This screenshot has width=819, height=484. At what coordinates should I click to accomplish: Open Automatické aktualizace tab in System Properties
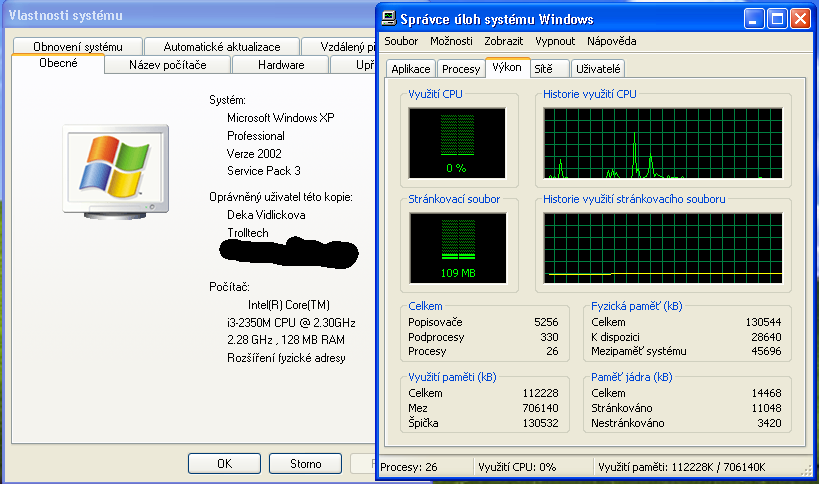tap(222, 46)
